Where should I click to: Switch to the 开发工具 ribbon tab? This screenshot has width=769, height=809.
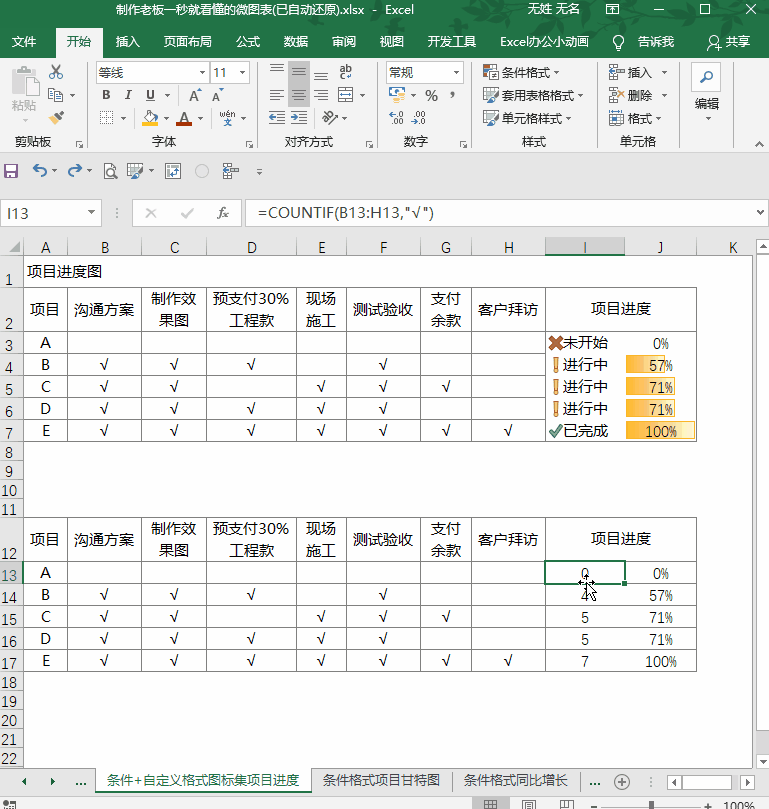(452, 41)
